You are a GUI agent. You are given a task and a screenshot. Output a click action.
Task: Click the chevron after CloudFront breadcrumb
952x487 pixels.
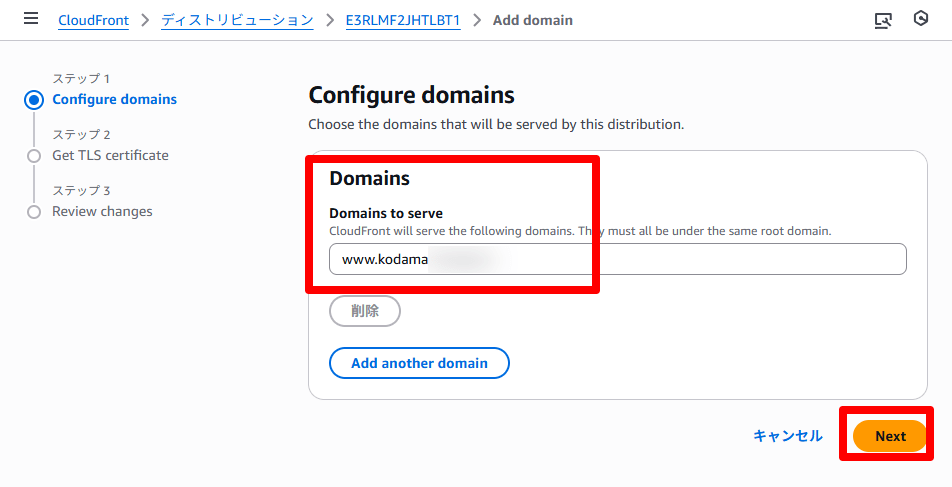[145, 20]
